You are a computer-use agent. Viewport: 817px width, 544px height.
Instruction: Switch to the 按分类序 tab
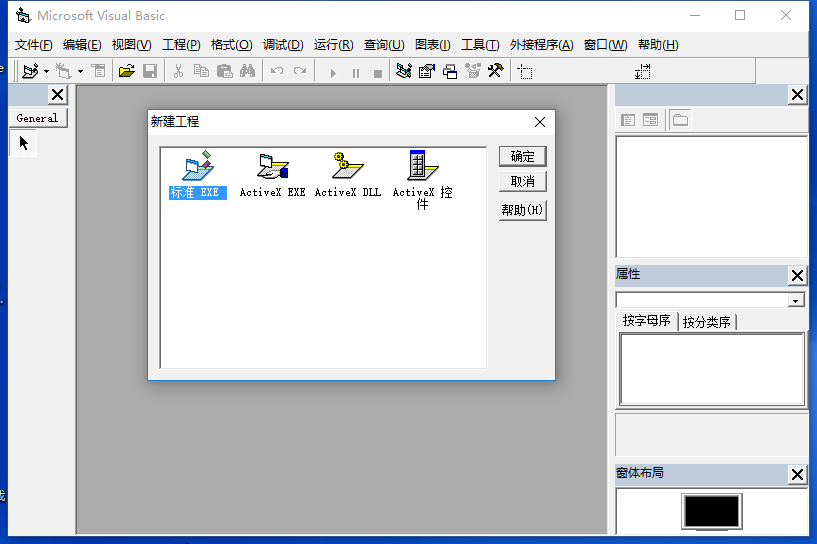pos(707,322)
